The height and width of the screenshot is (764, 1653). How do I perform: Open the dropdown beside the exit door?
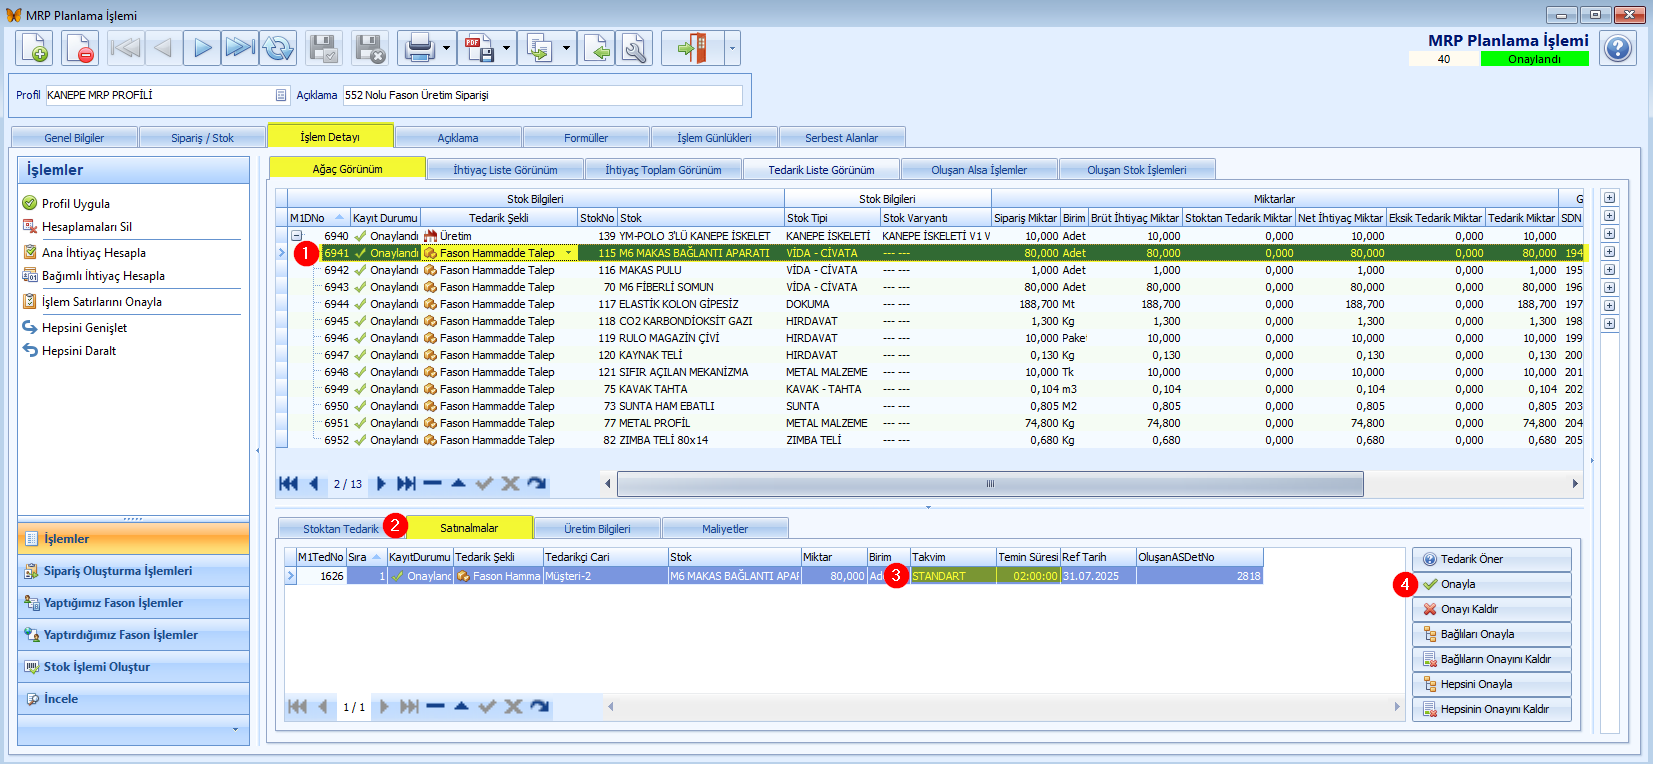pyautogui.click(x=732, y=48)
